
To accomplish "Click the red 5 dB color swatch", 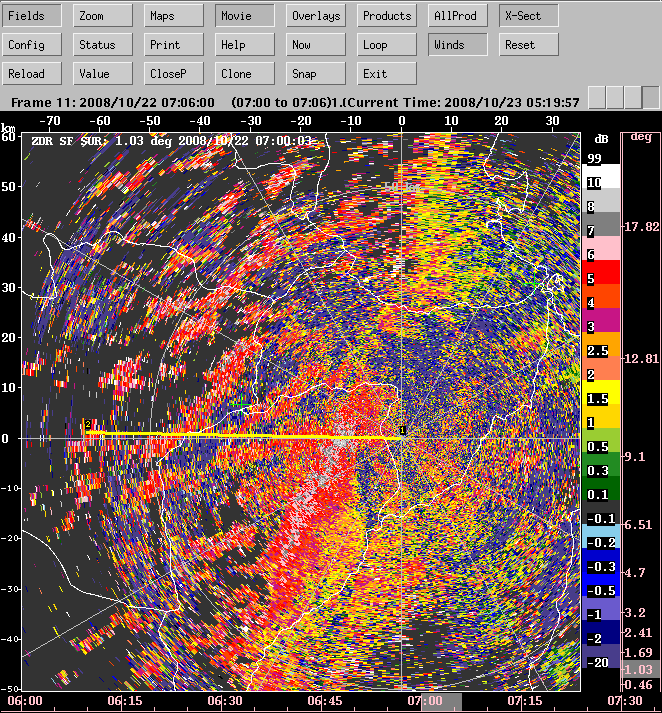I will pyautogui.click(x=601, y=279).
